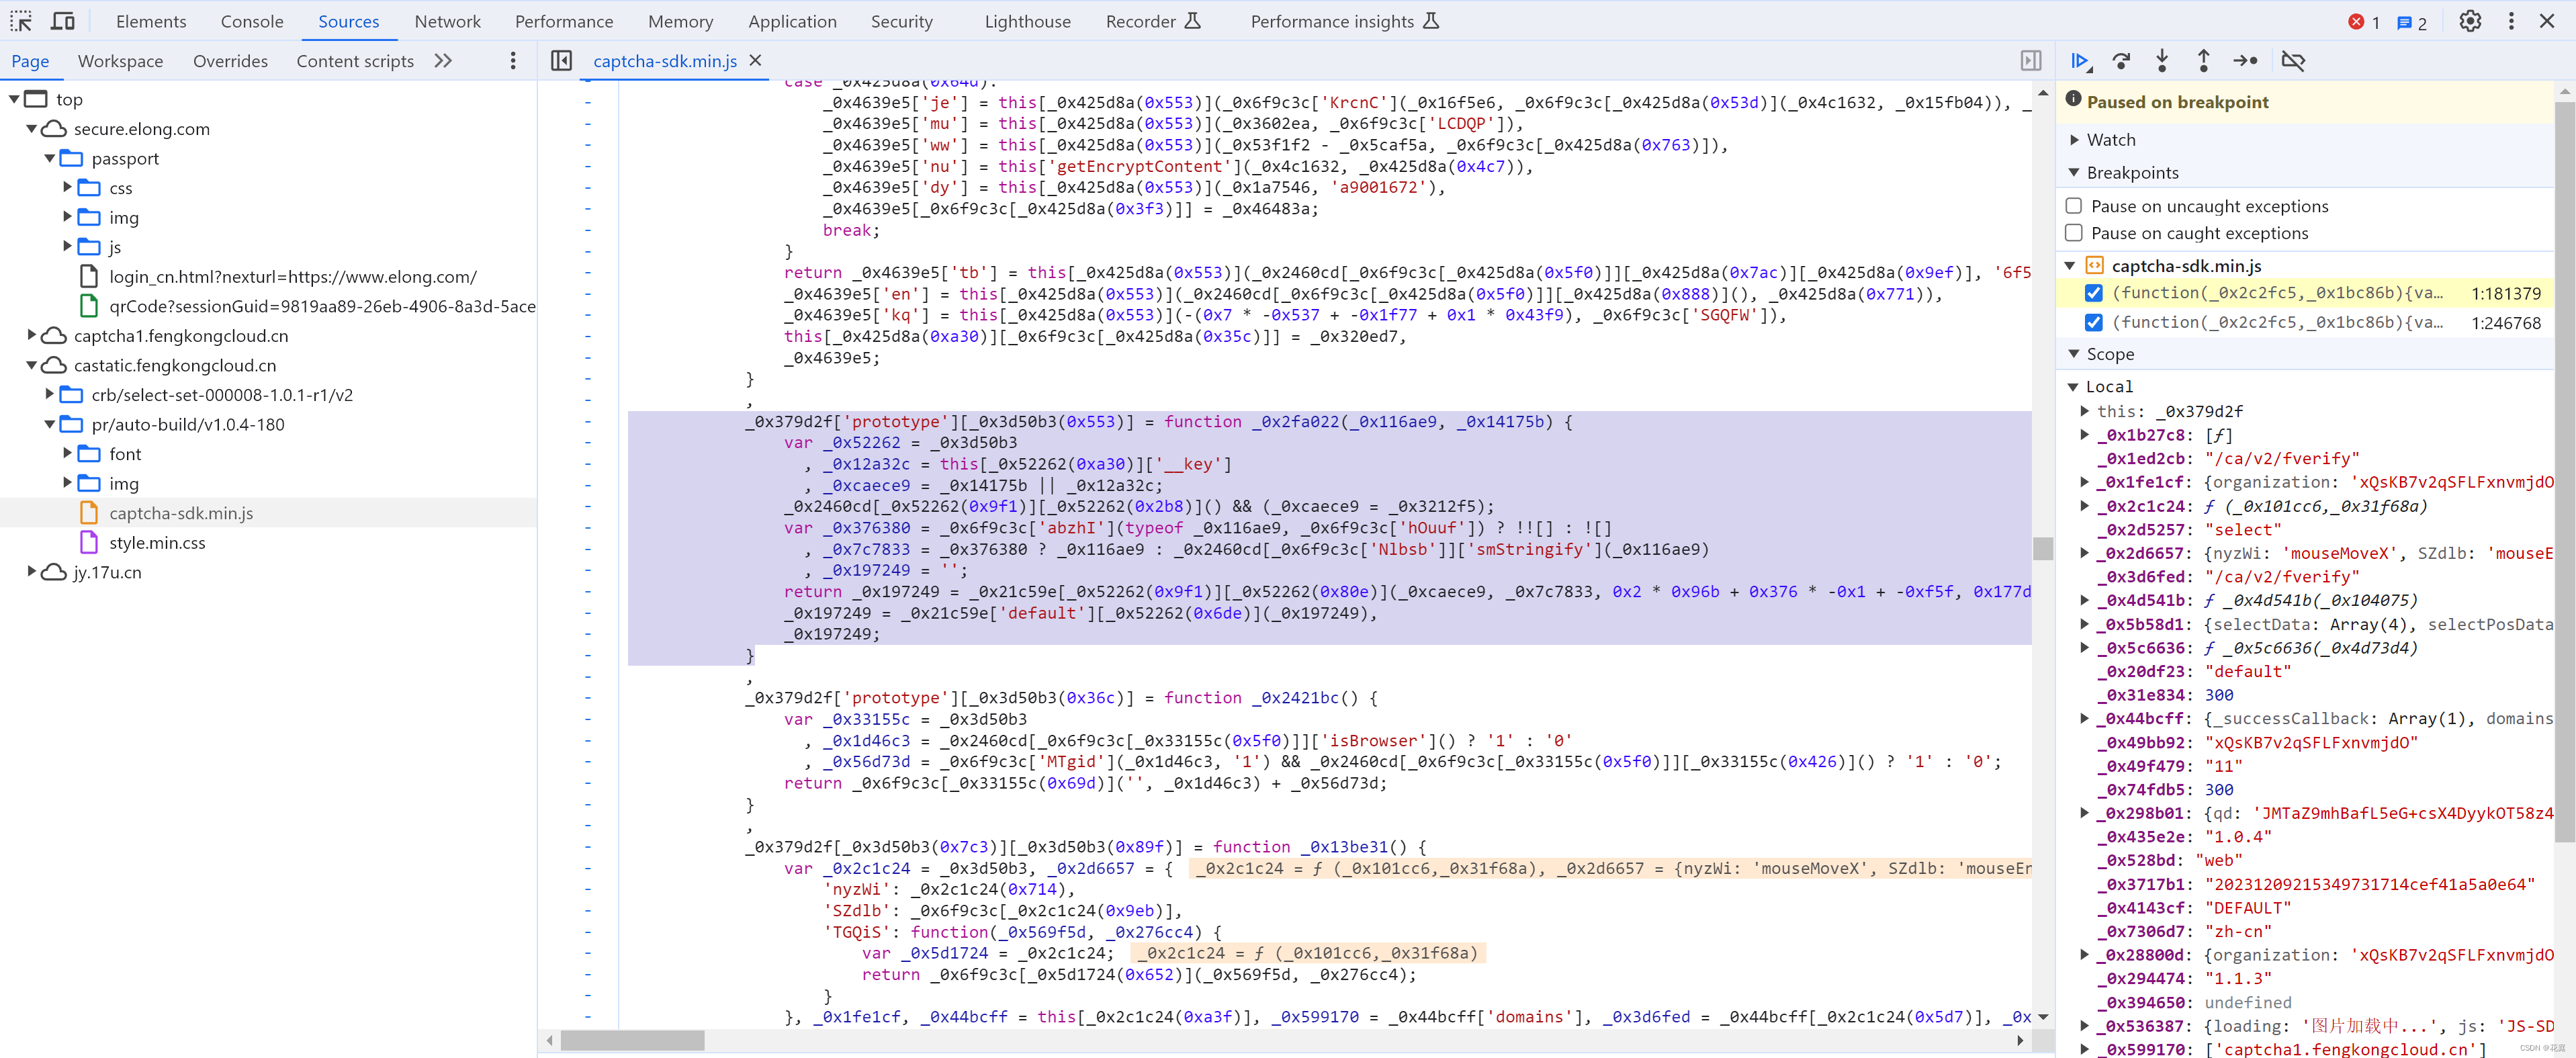
Task: Switch to the Console tab
Action: point(252,22)
